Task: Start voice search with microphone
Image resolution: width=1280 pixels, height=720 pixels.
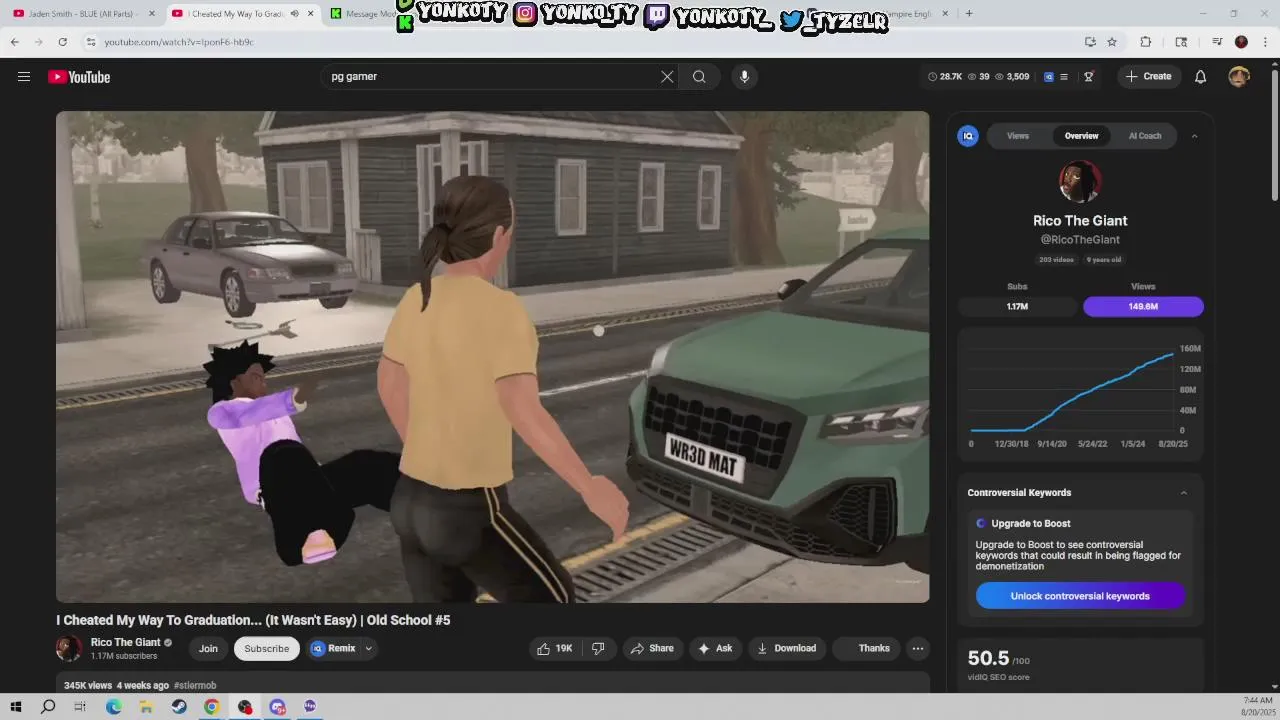Action: pyautogui.click(x=744, y=77)
